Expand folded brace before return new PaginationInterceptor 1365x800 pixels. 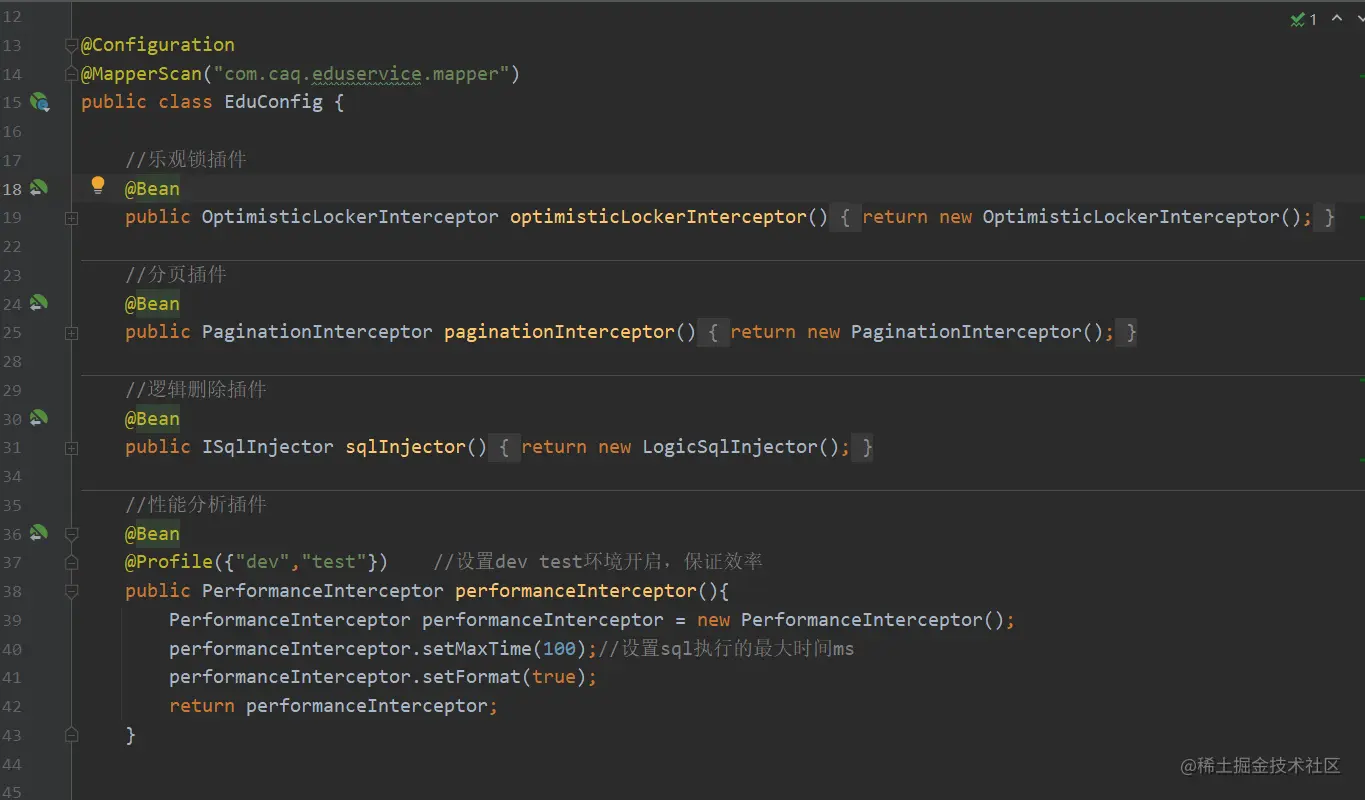pyautogui.click(x=713, y=332)
